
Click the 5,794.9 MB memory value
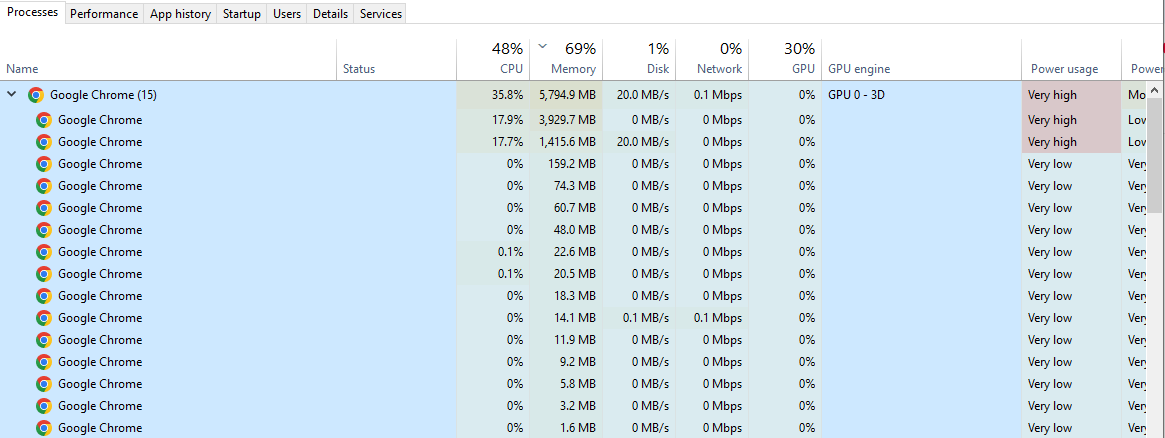click(567, 95)
